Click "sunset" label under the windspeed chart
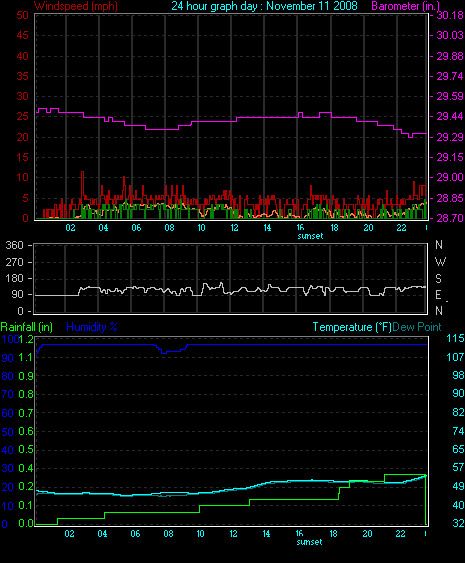The height and width of the screenshot is (563, 465). [310, 236]
